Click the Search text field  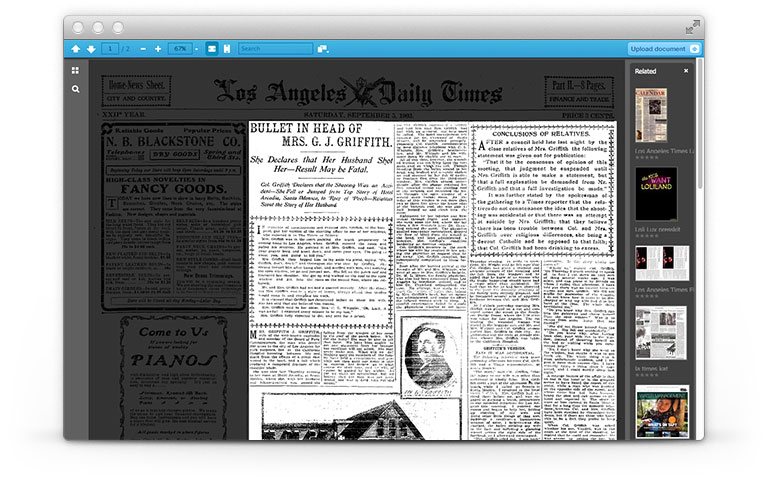[x=275, y=48]
